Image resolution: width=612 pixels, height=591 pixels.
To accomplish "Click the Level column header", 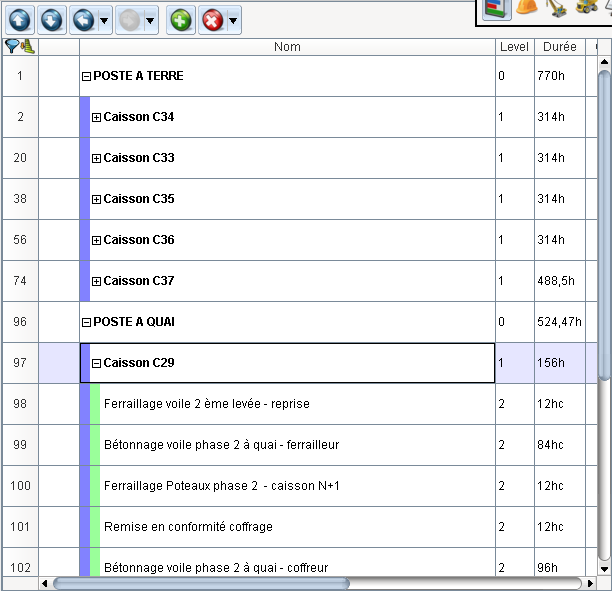I will coord(514,47).
